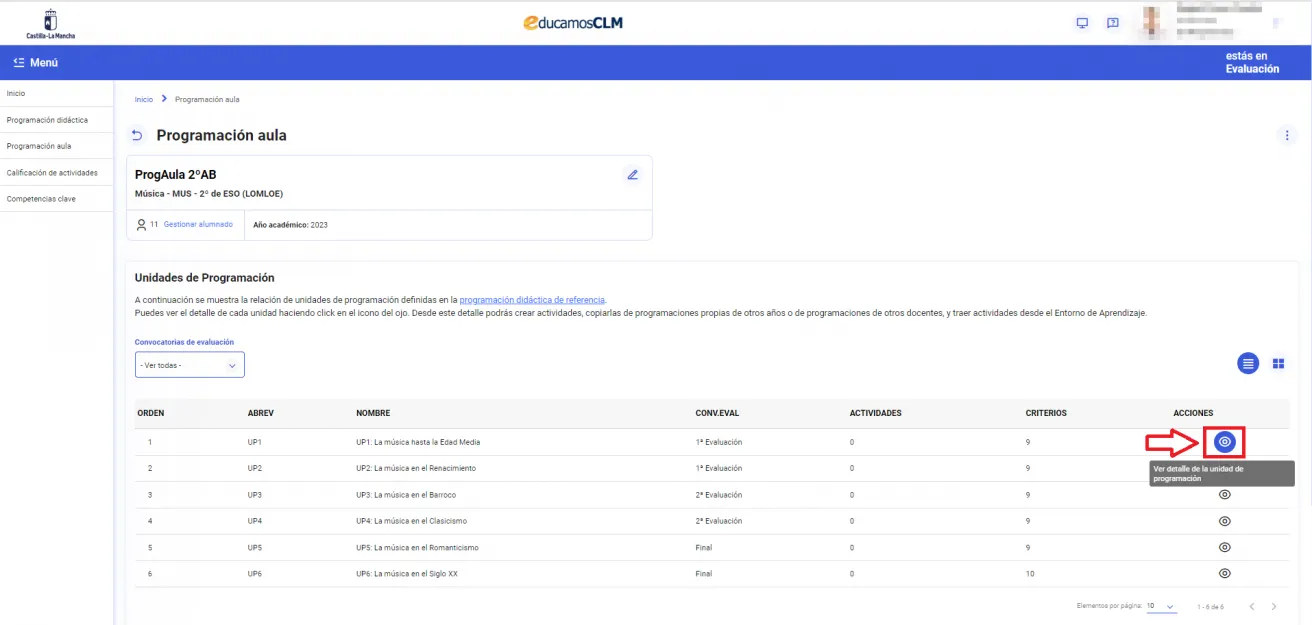
Task: Open Convocatorias de evaluación dropdown
Action: pyautogui.click(x=190, y=365)
